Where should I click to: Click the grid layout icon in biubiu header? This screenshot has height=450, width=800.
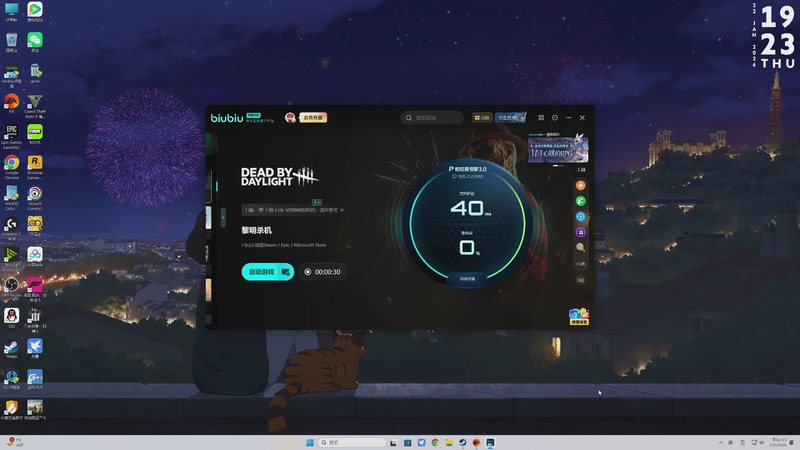coord(541,117)
